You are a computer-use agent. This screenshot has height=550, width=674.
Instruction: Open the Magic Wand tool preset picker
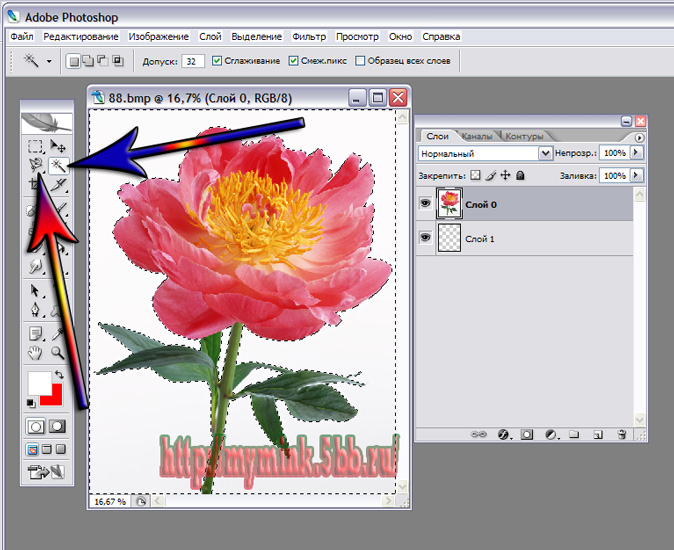pyautogui.click(x=49, y=61)
